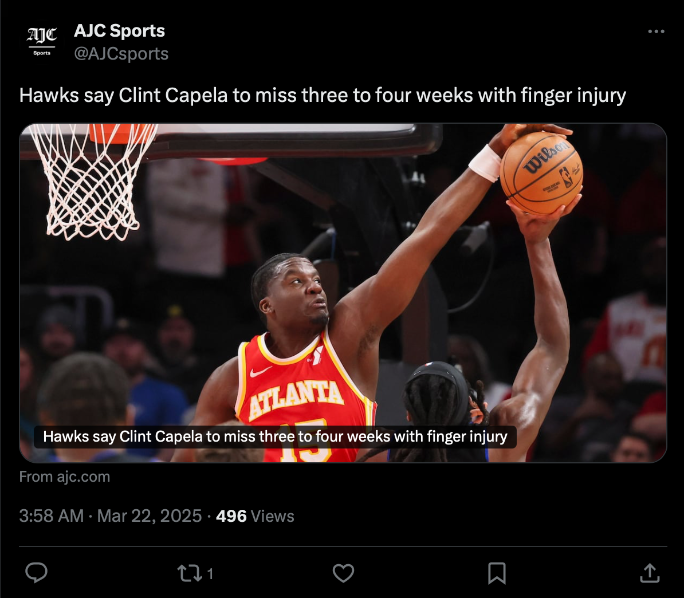
Task: Click the Wilson basketball in the photo
Action: 541,173
